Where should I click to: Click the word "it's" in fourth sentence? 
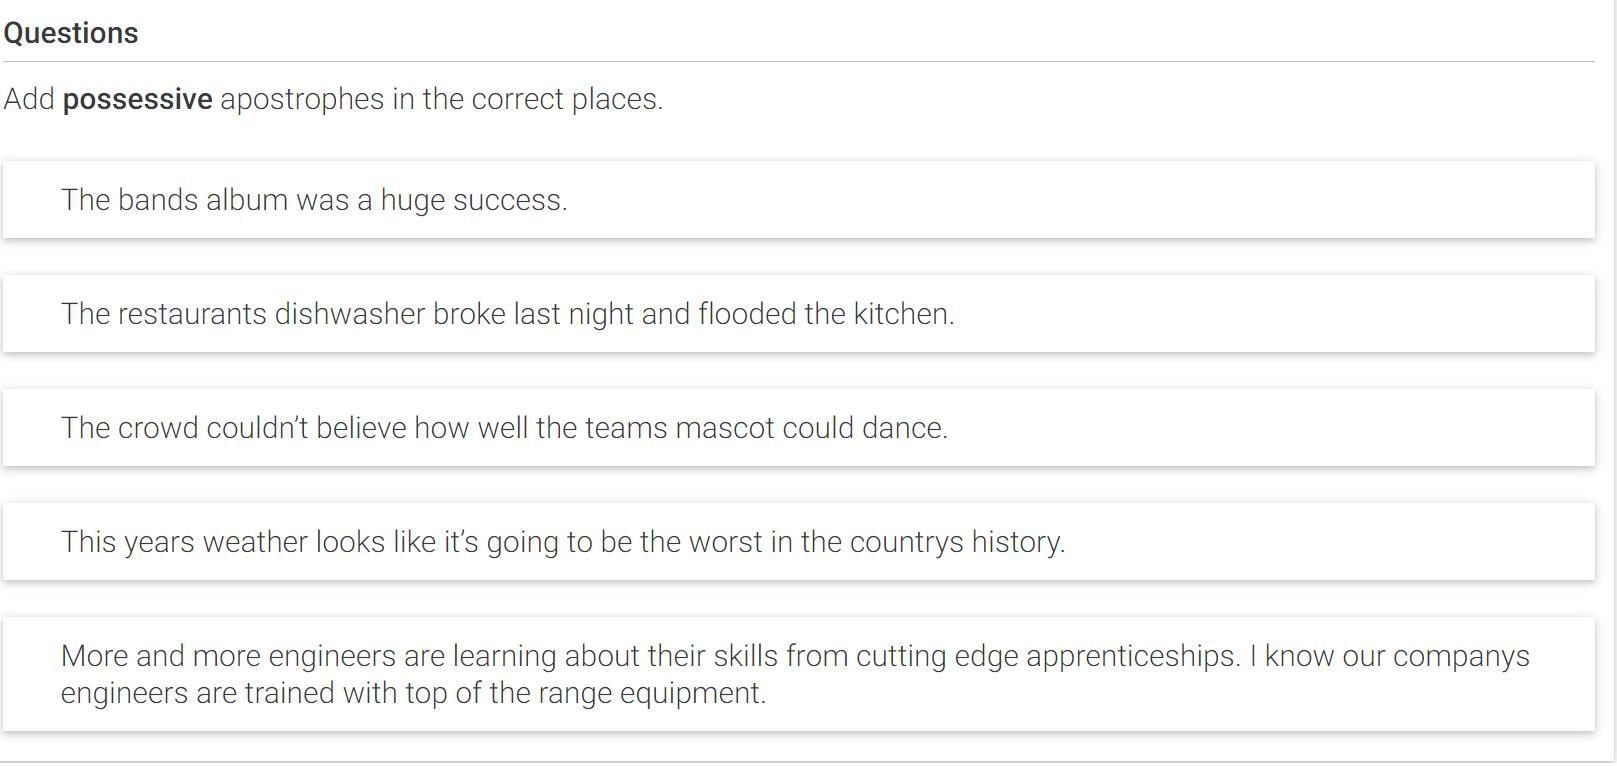click(x=461, y=542)
